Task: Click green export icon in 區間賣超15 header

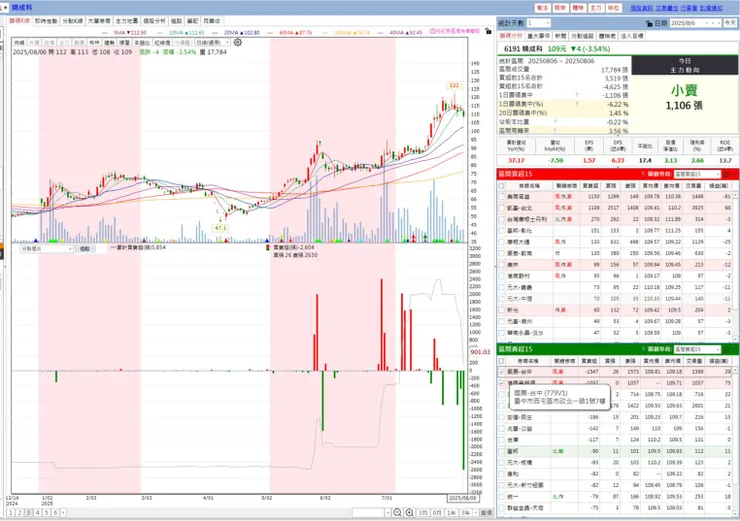Action: (x=727, y=349)
